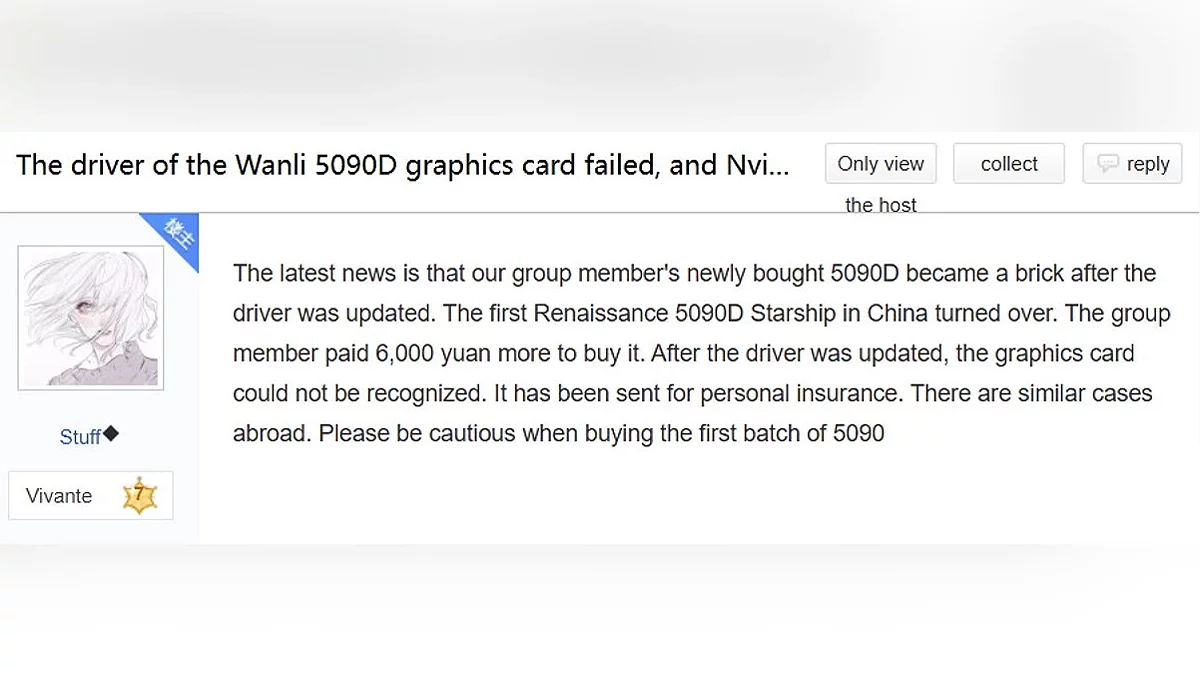1200x675 pixels.
Task: Click the gold level 7 star badge
Action: pos(140,495)
